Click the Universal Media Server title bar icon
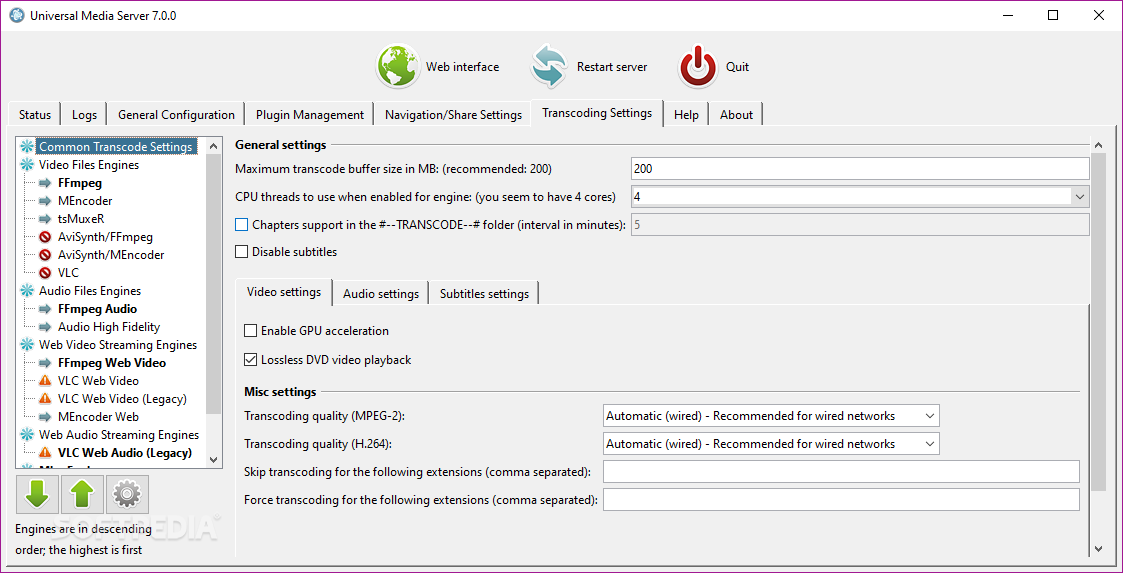Viewport: 1123px width, 573px height. click(16, 15)
